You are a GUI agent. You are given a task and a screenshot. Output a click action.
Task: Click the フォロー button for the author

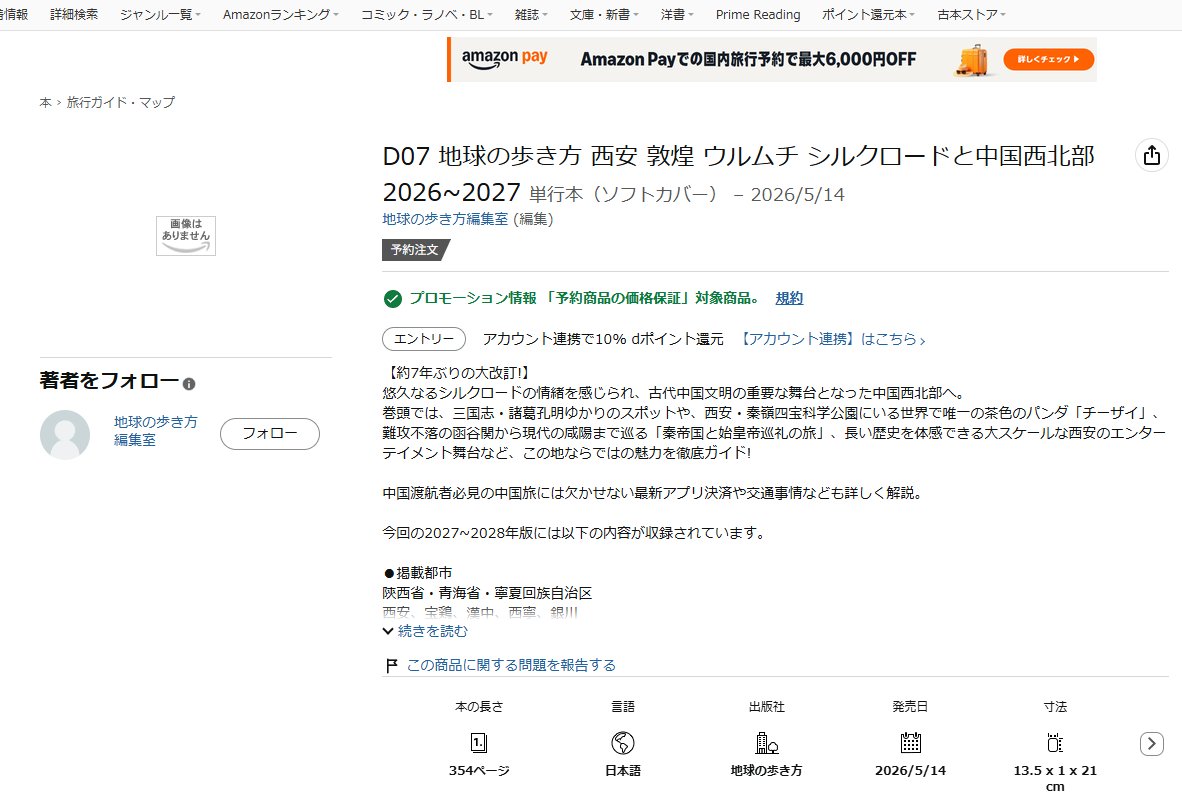(270, 434)
